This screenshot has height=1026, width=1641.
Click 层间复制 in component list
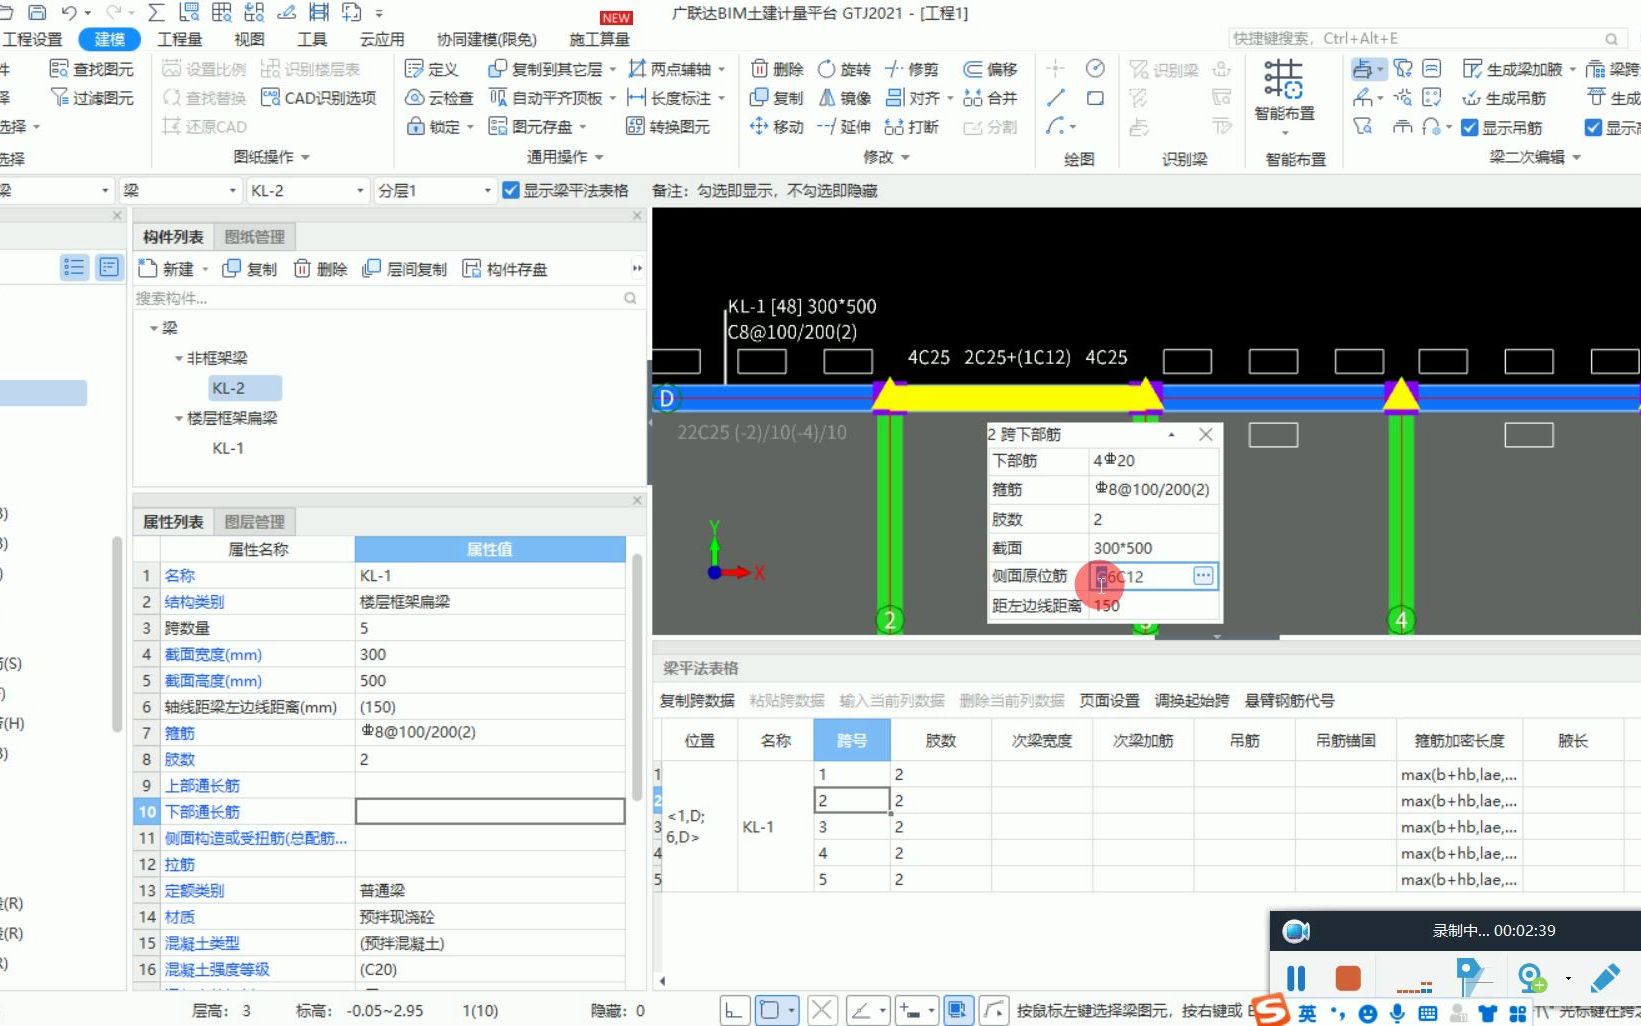tap(405, 269)
